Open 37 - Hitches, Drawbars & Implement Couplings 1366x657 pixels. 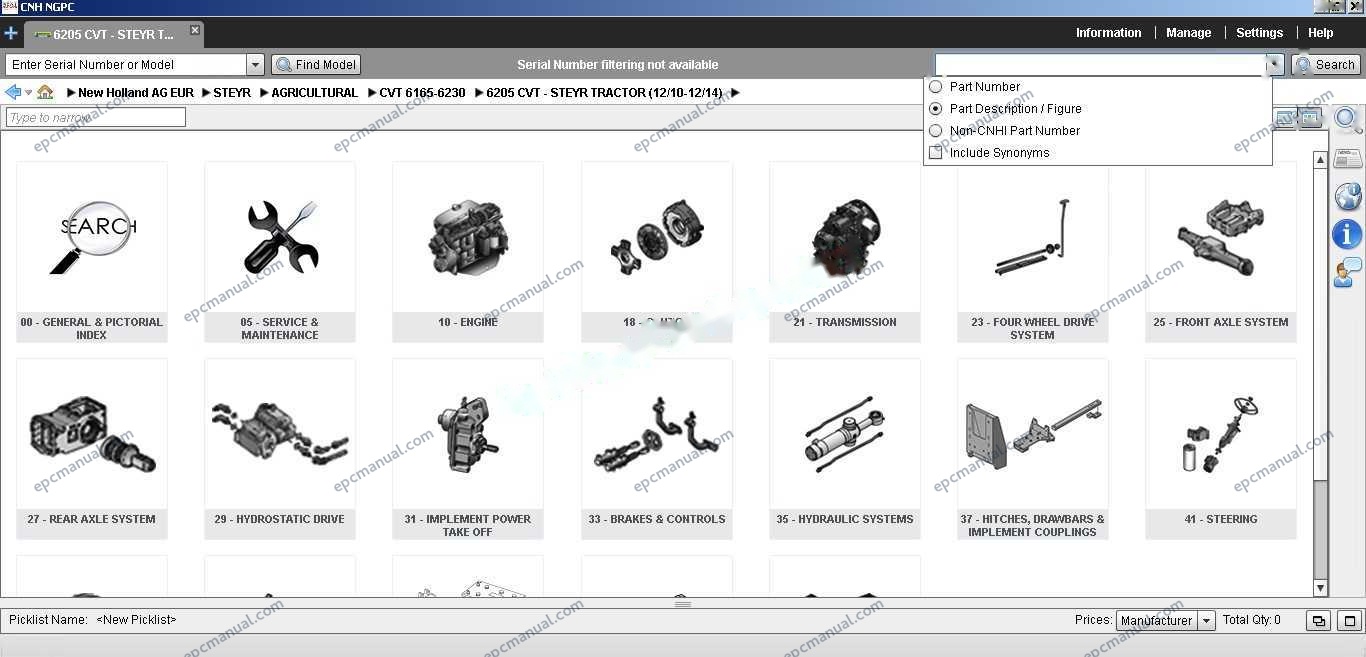1033,449
